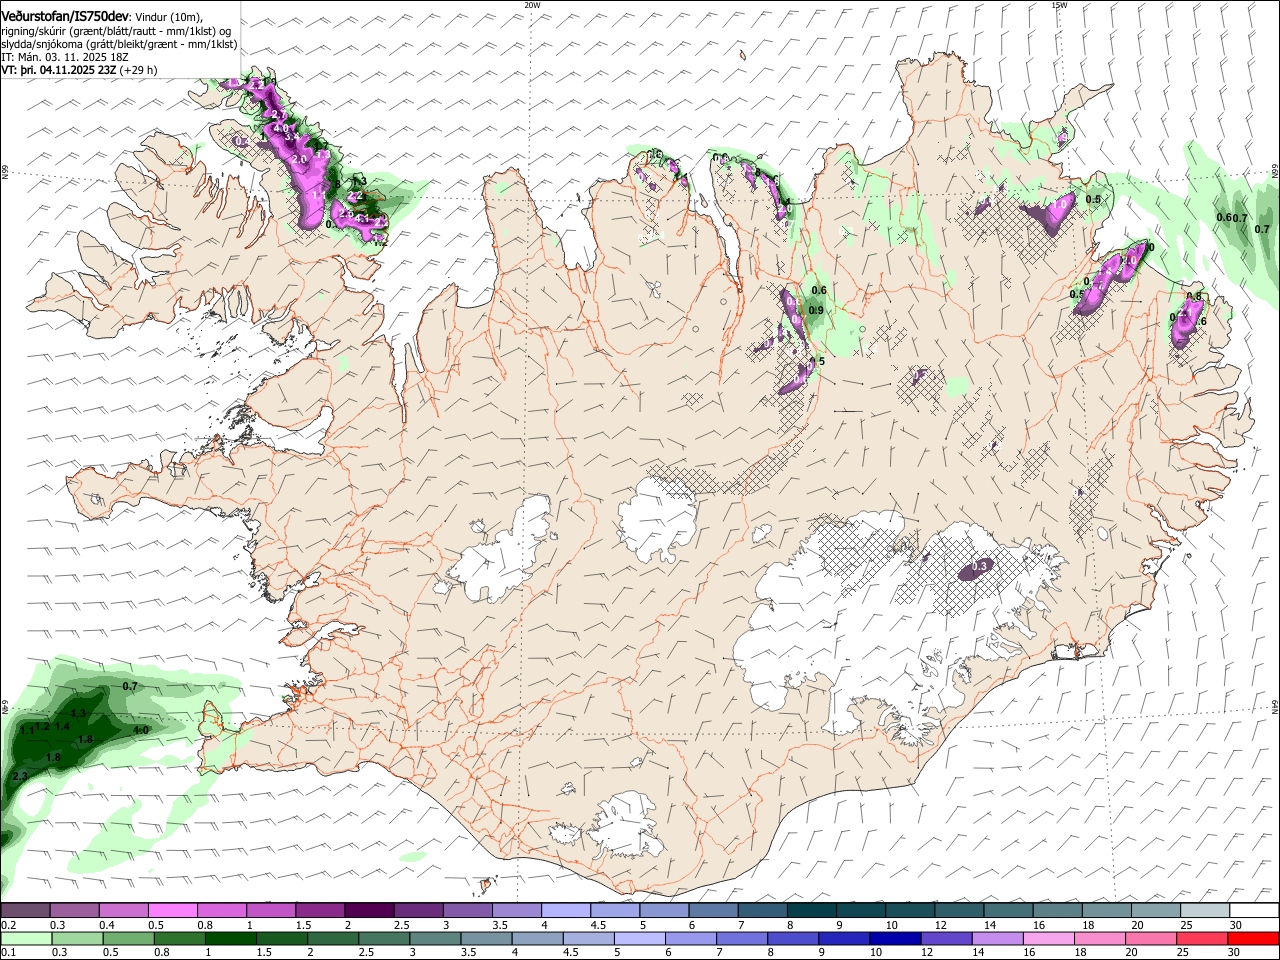
Task: Click the 'VT: þri. 04.11.2025 23Z (+29 h)' line
Action: click(79, 71)
